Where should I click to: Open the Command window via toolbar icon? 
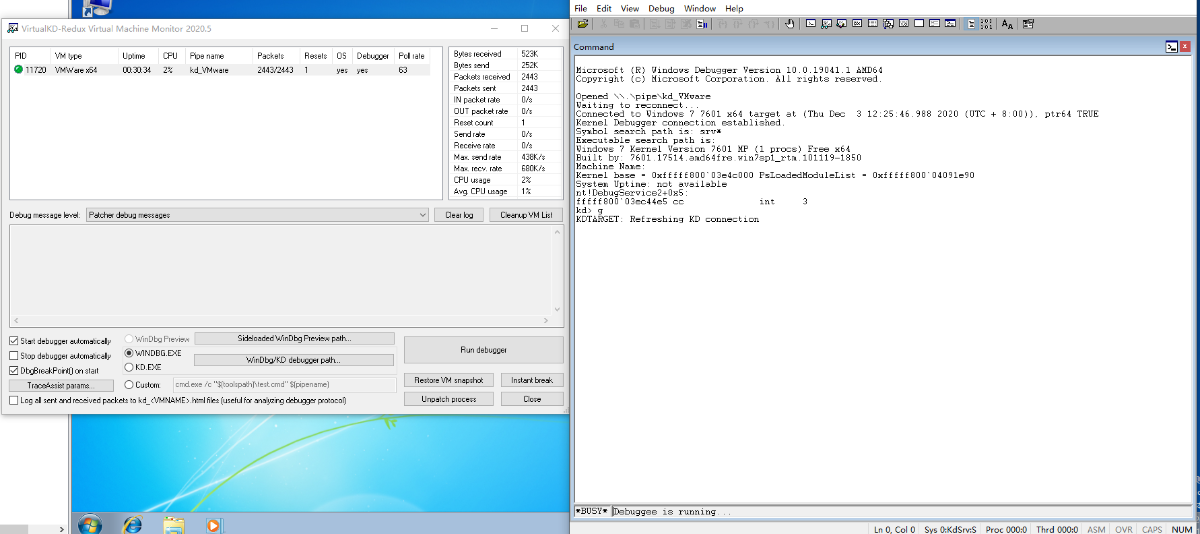[x=810, y=24]
